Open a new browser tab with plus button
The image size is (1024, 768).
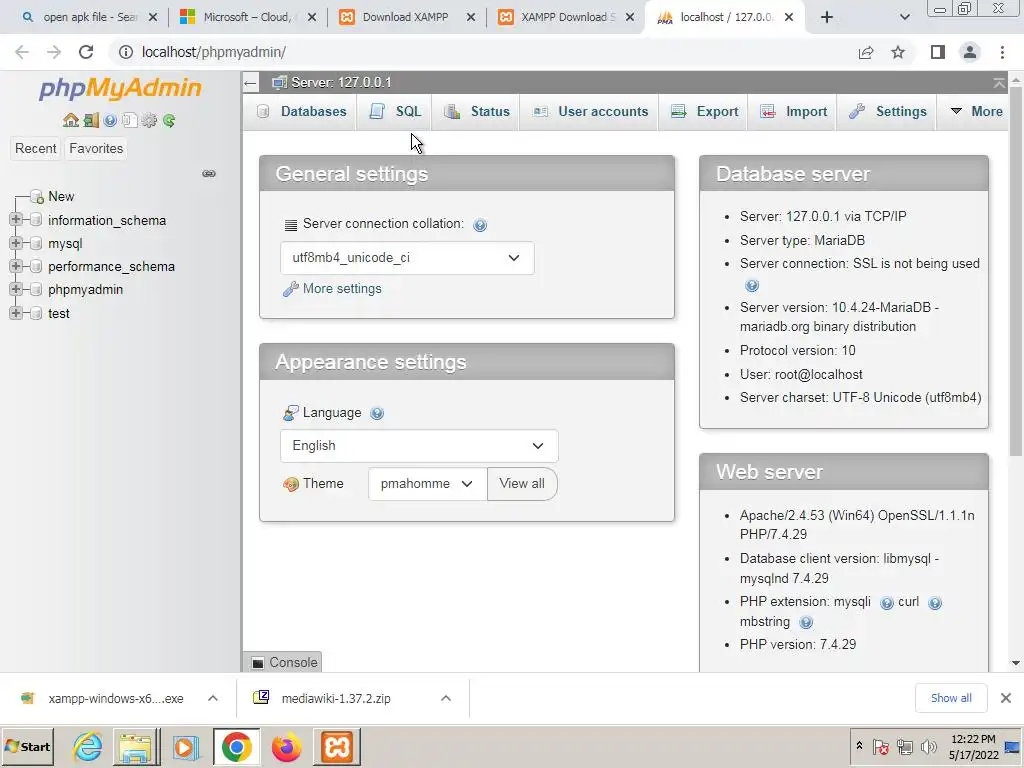(x=827, y=18)
